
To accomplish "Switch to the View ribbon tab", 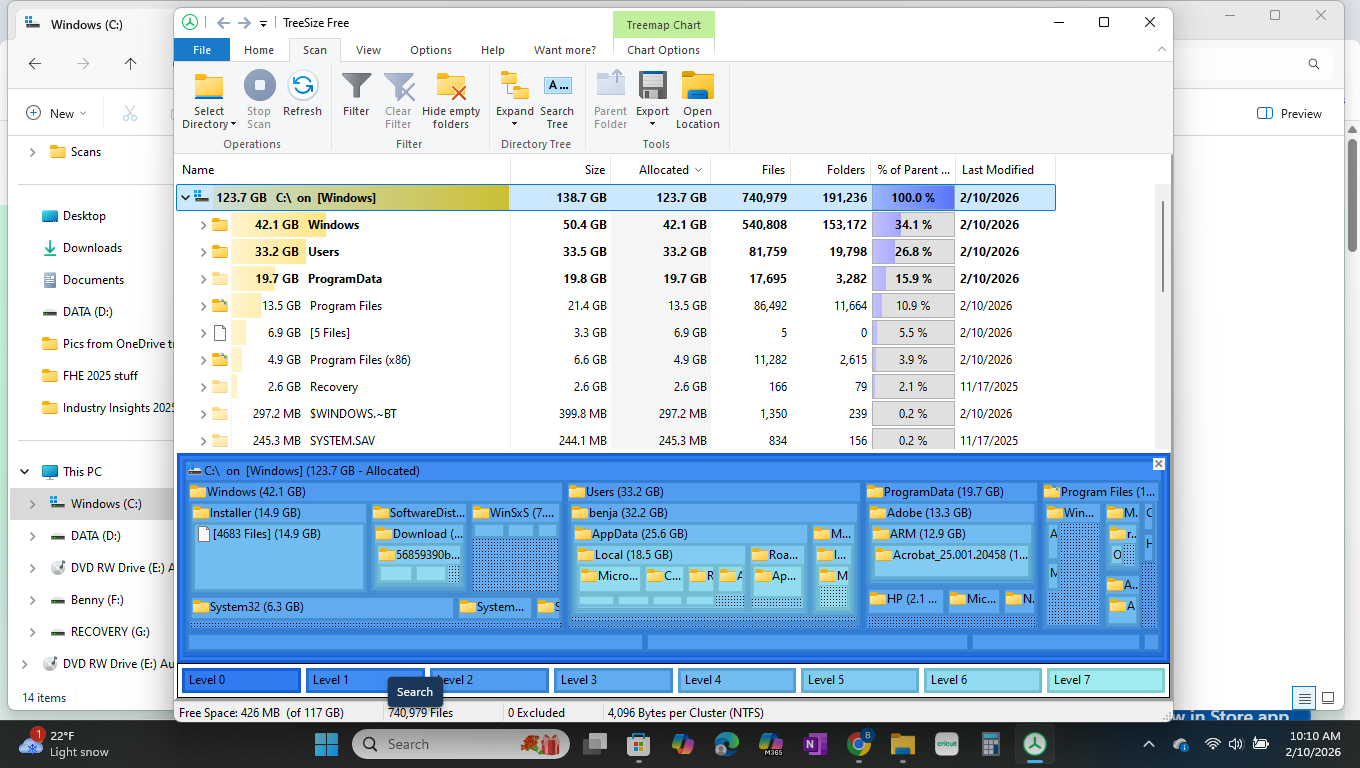I will coord(368,50).
